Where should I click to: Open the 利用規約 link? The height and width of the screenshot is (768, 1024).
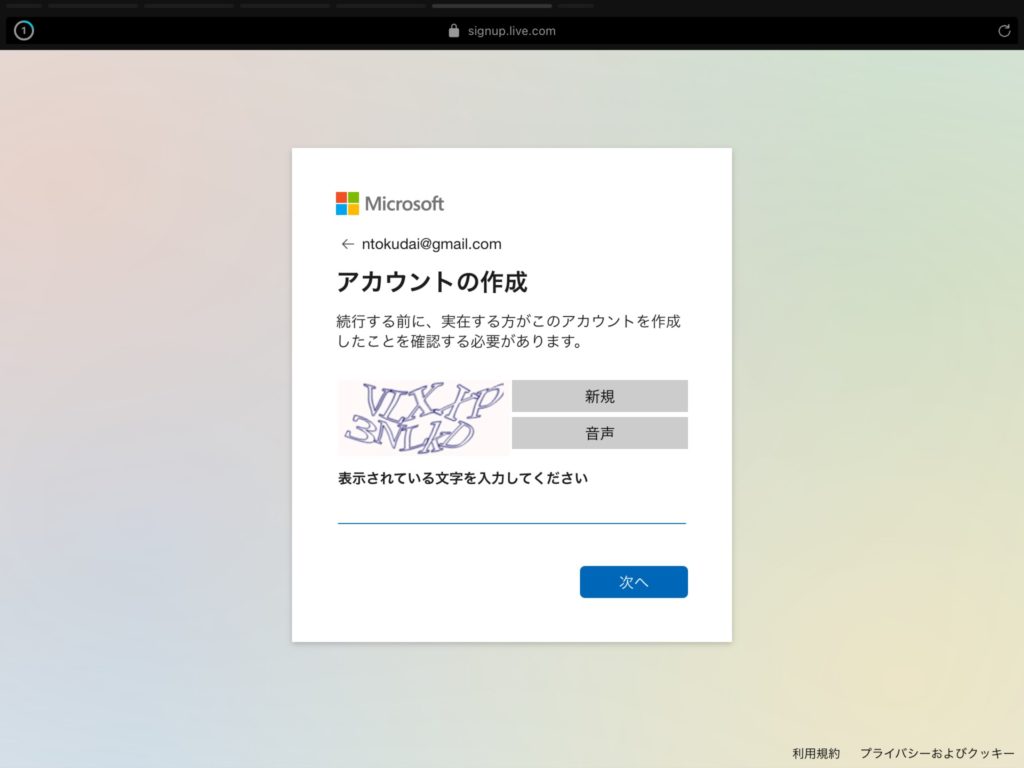click(816, 753)
